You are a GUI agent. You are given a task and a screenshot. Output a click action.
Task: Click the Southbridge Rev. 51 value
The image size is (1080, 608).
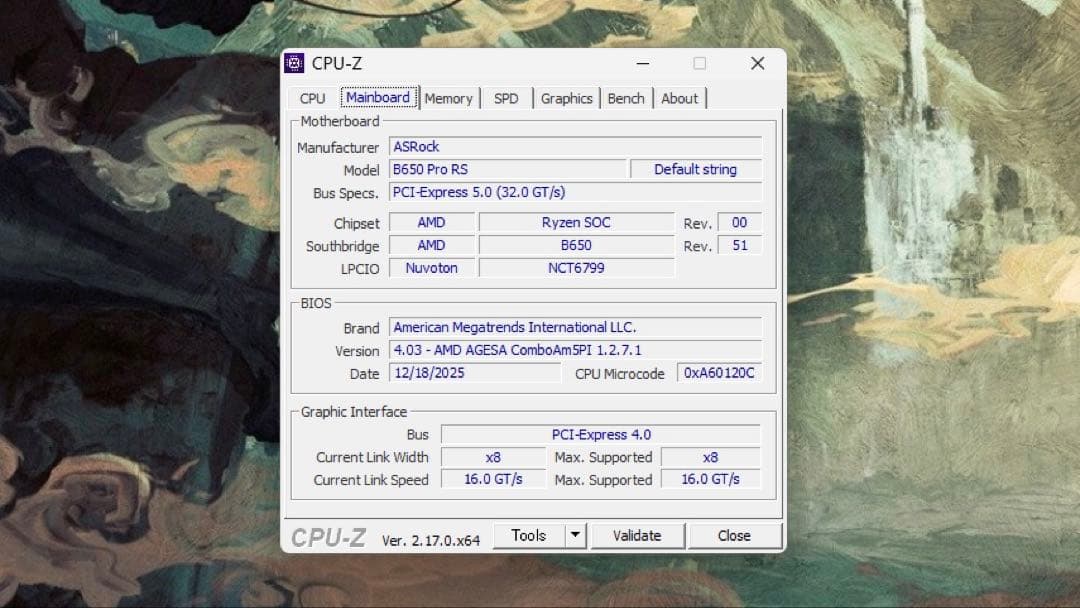740,245
